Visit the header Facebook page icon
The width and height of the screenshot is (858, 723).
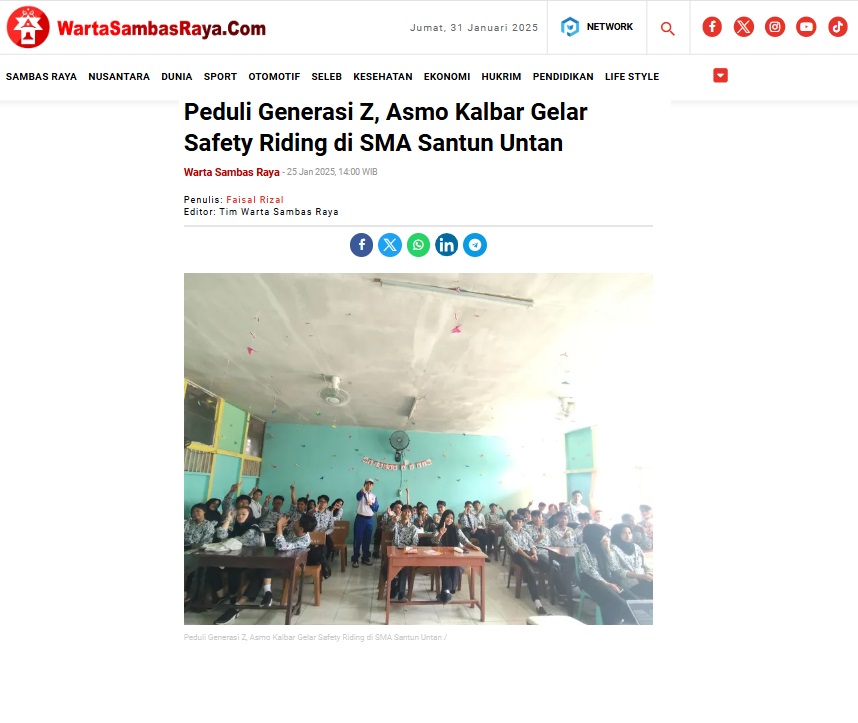point(712,27)
